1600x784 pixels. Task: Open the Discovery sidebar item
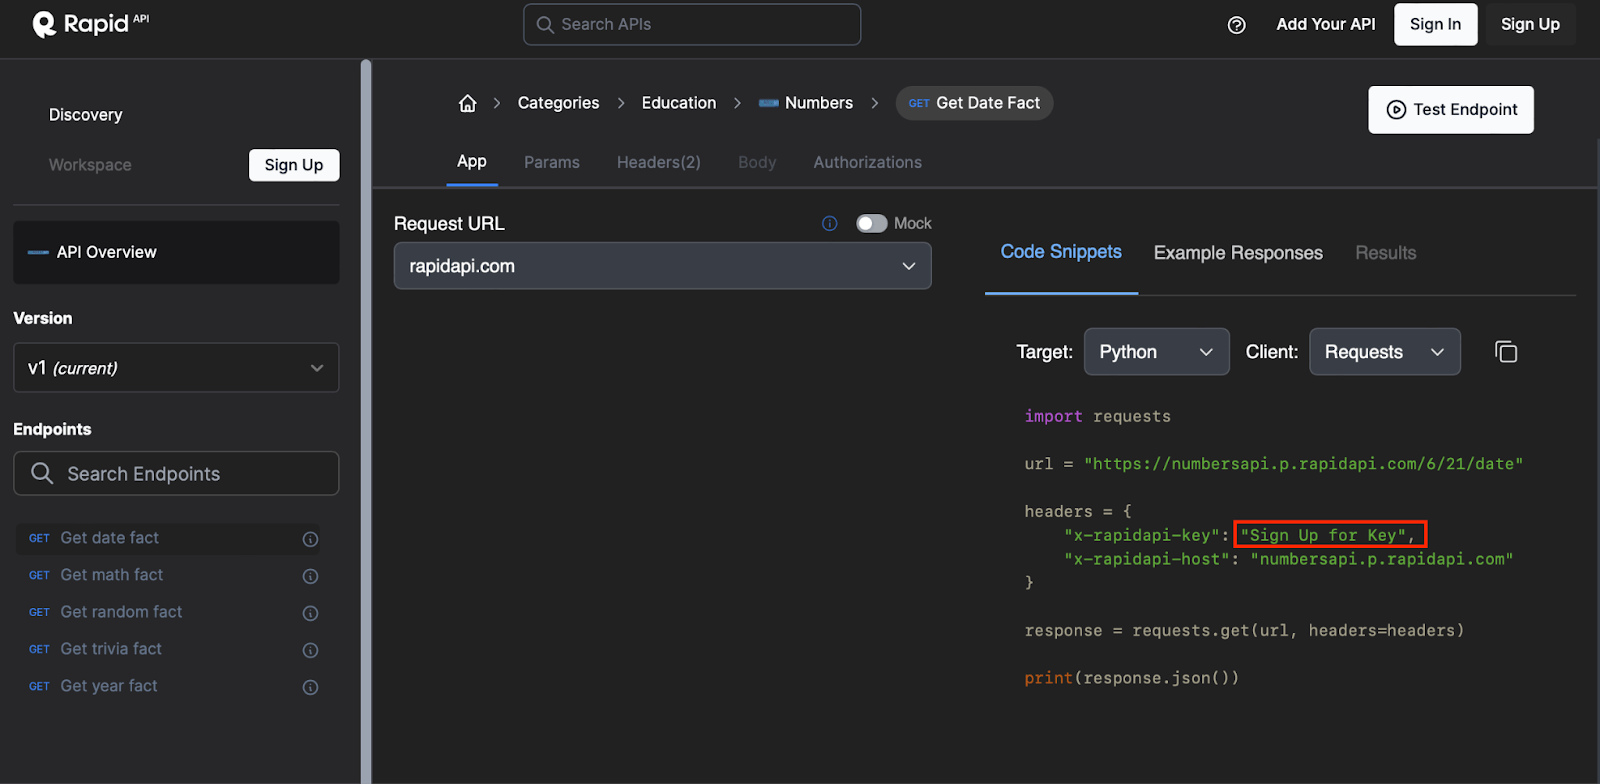(86, 115)
